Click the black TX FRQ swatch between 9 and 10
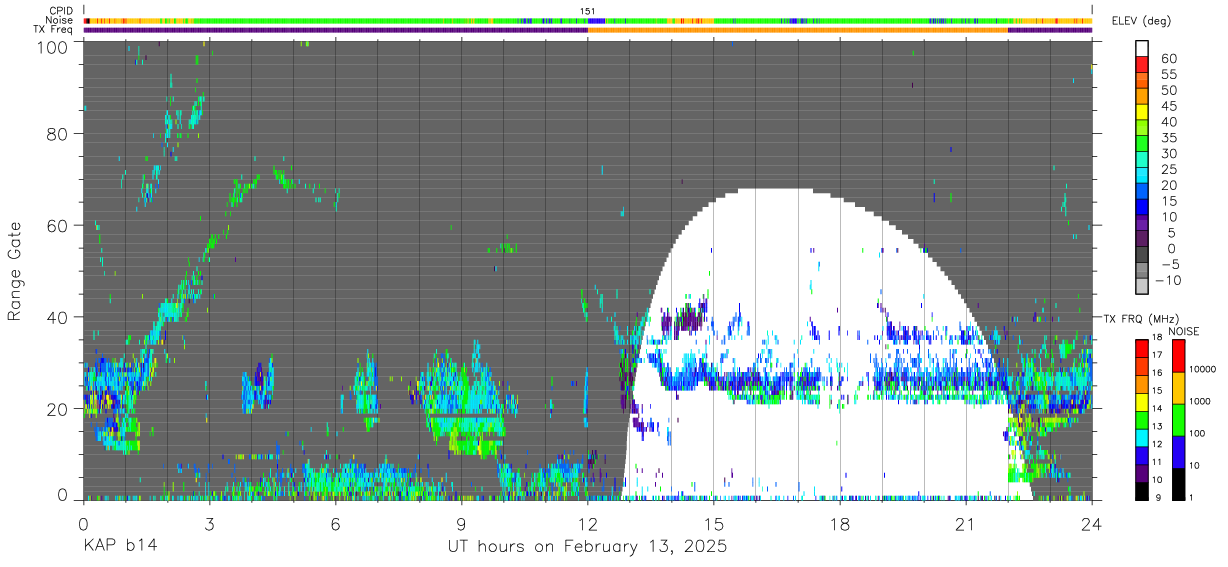The image size is (1228, 567). tap(1142, 490)
